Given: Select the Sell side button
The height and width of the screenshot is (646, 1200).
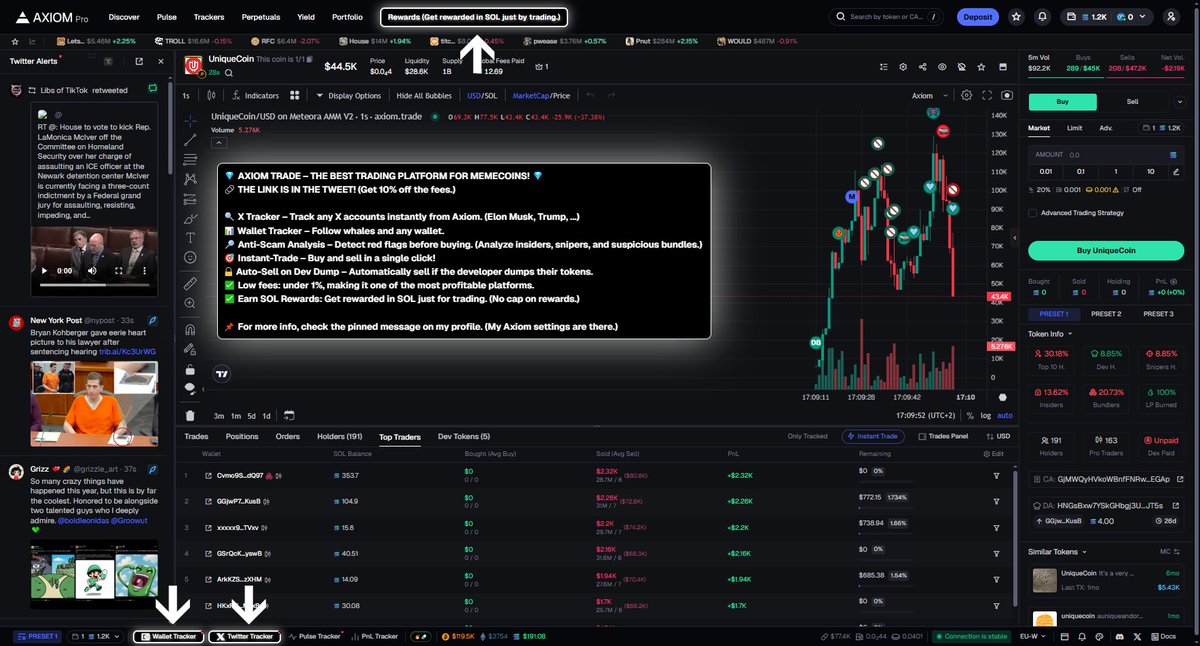Looking at the screenshot, I should pos(1132,101).
